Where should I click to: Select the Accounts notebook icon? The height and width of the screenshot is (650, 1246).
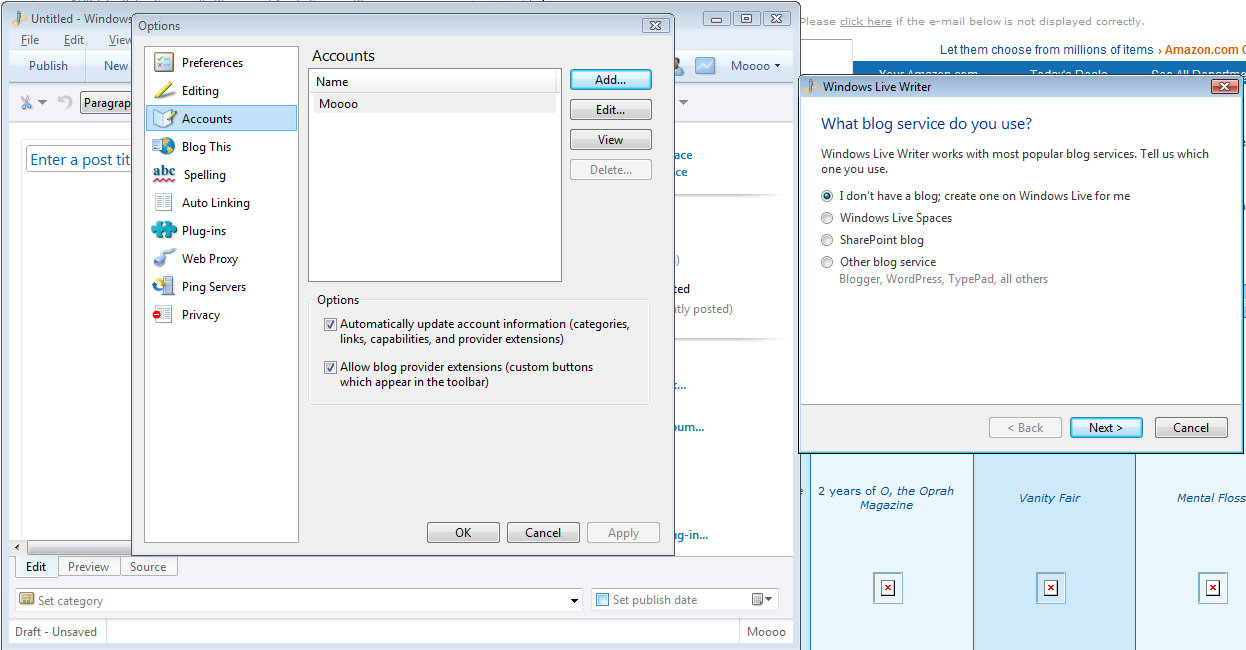coord(164,118)
